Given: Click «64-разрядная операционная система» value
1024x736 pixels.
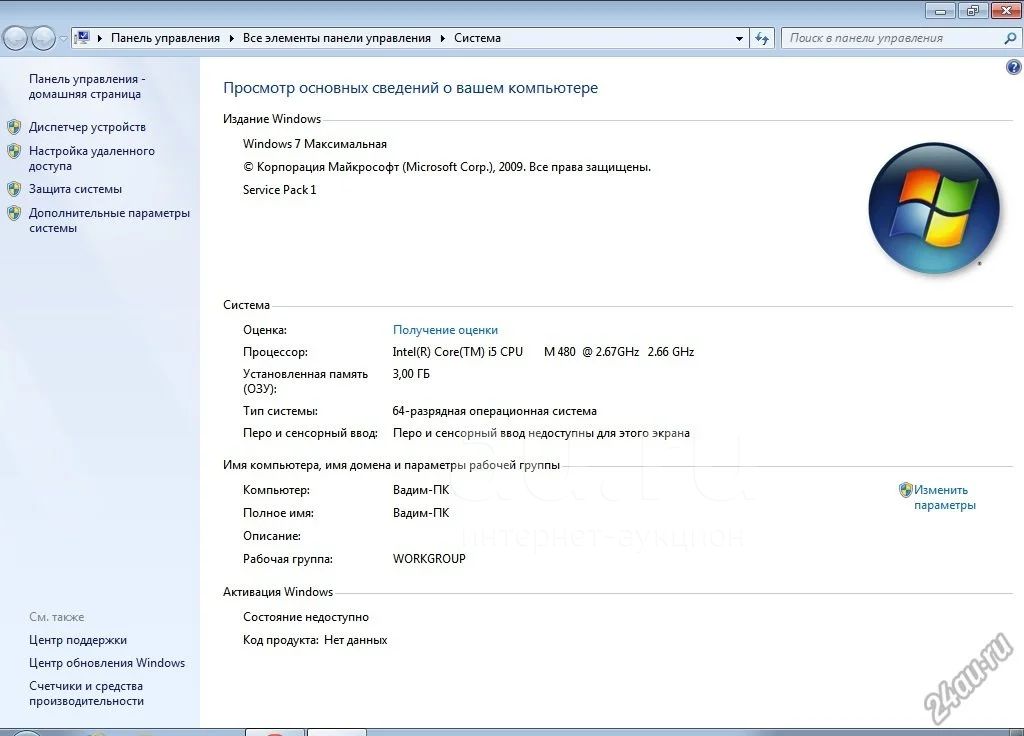Looking at the screenshot, I should (494, 411).
